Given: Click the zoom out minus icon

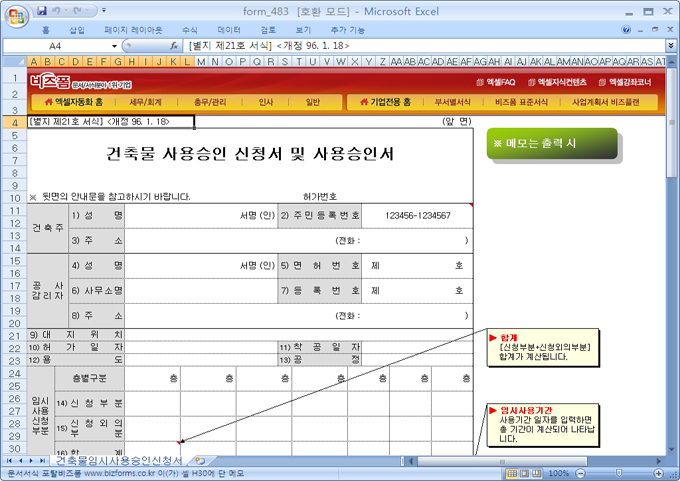Looking at the screenshot, I should pyautogui.click(x=582, y=473).
